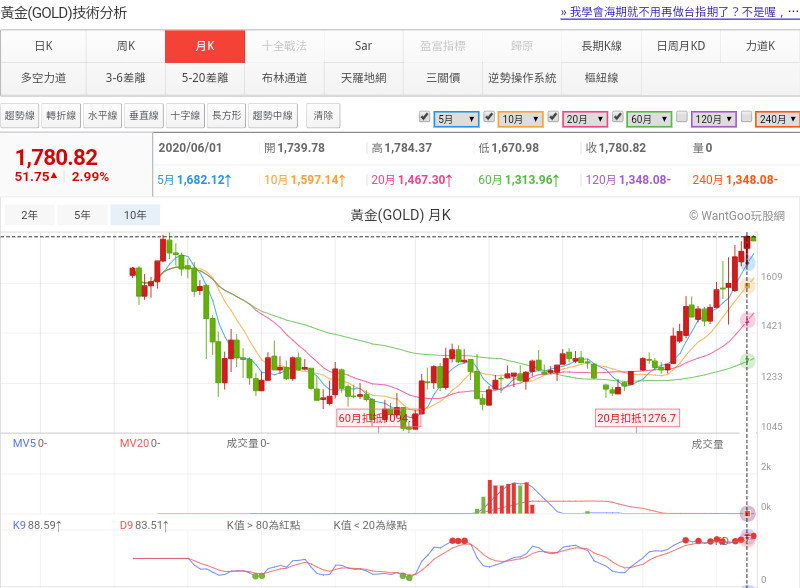This screenshot has height=588, width=800.
Task: Open the 10月 period dropdown
Action: (x=520, y=119)
